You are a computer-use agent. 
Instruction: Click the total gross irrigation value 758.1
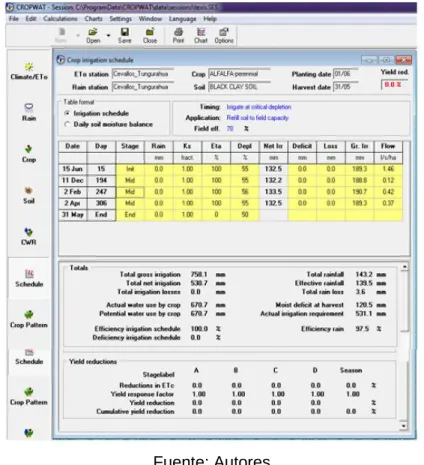click(199, 274)
